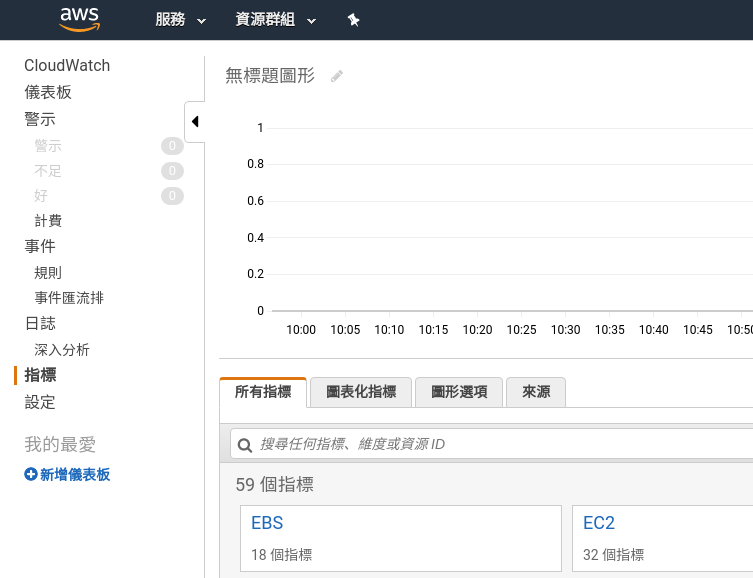Select the 好 alarm state item

pyautogui.click(x=41, y=195)
